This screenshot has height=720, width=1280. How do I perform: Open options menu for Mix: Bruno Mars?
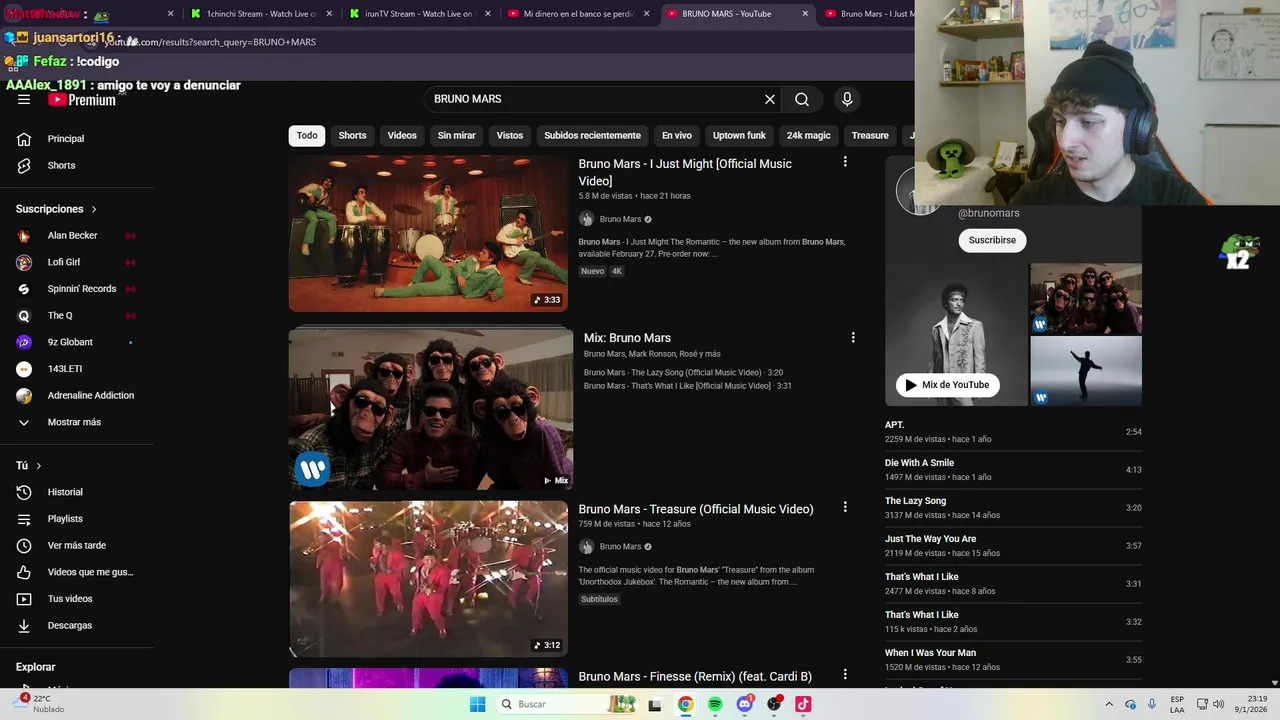(853, 338)
